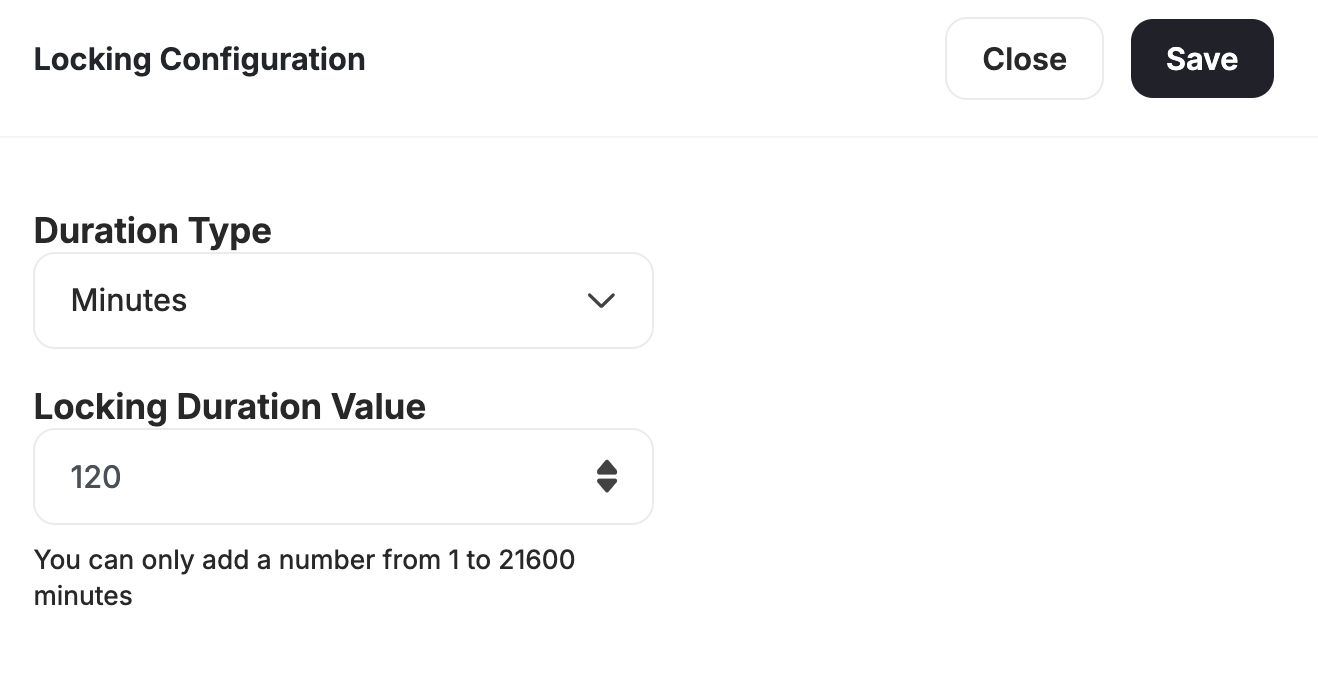Select the value 120 in the input
Screen dimensions: 1318x690
95,477
